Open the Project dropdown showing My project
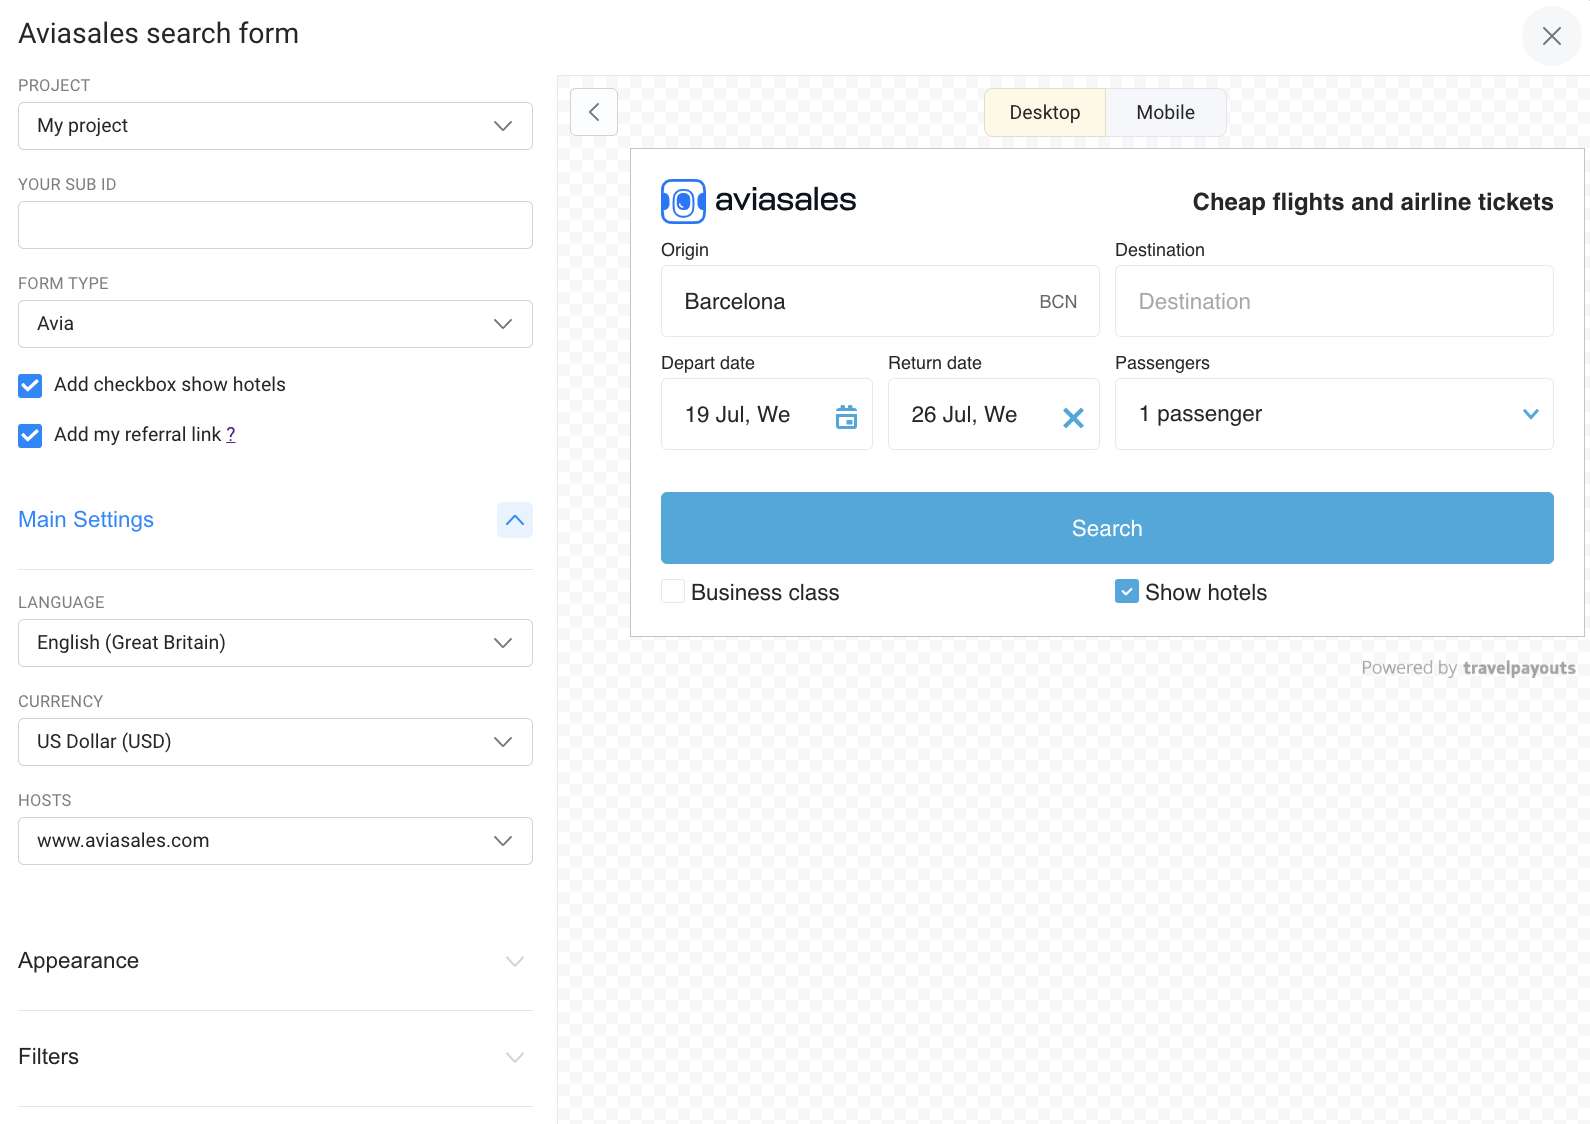The width and height of the screenshot is (1590, 1124). [275, 126]
